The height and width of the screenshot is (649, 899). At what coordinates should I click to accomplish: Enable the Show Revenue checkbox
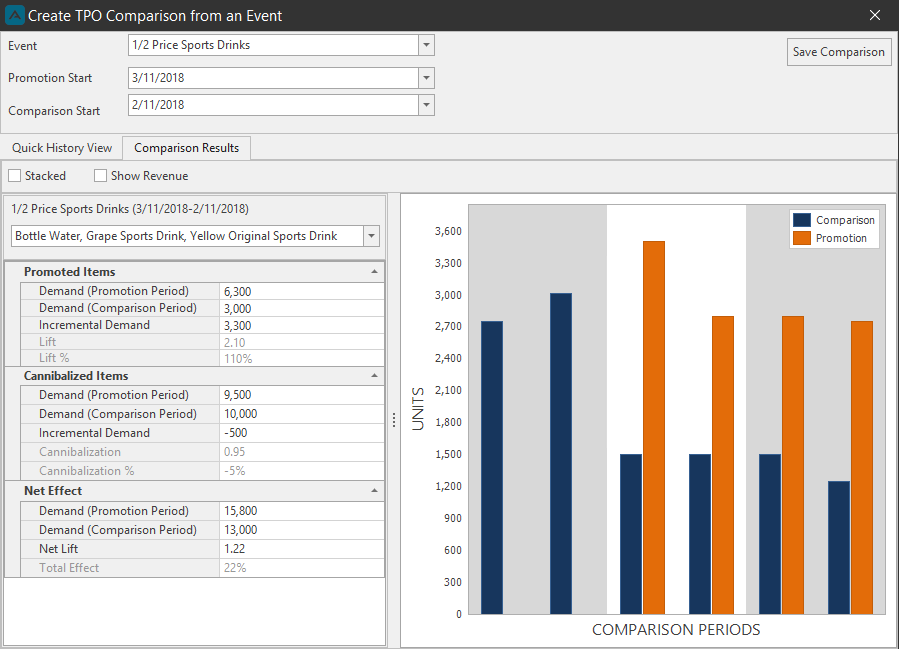click(x=100, y=175)
